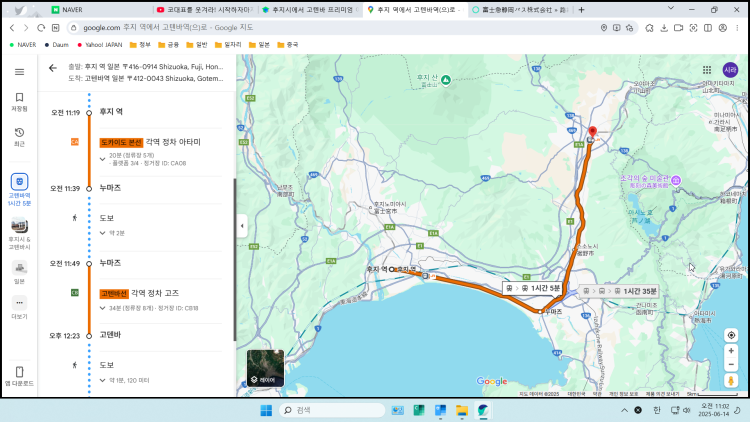Click the 조각의 숲 미술관 museum marker
This screenshot has height=422, width=750.
pos(676,180)
